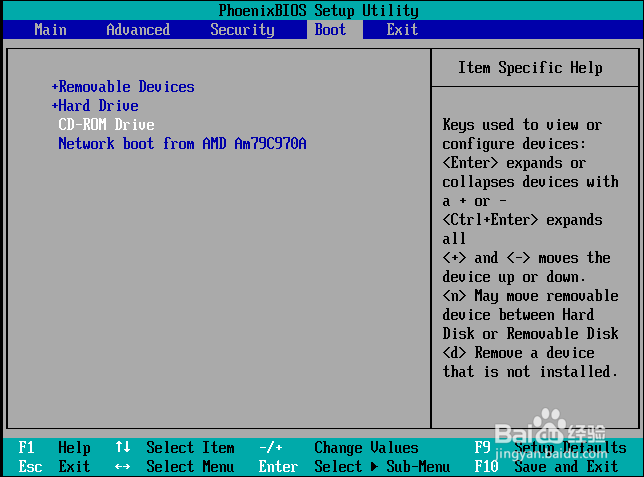Open the Main menu tab
Image resolution: width=644 pixels, height=477 pixels.
[x=50, y=30]
